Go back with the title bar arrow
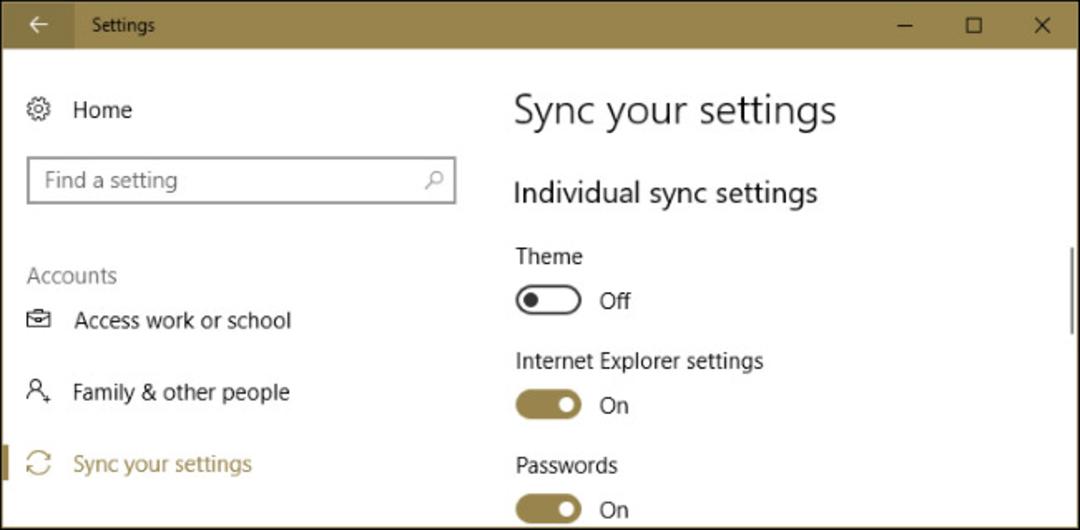 [38, 25]
